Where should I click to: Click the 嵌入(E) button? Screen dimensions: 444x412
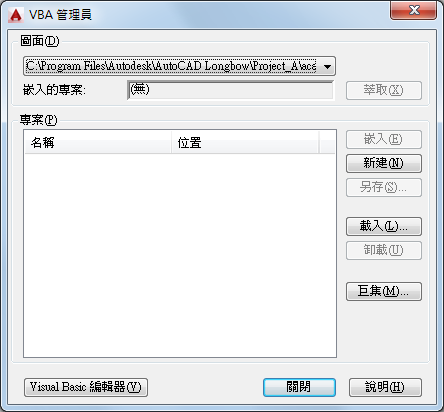384,139
